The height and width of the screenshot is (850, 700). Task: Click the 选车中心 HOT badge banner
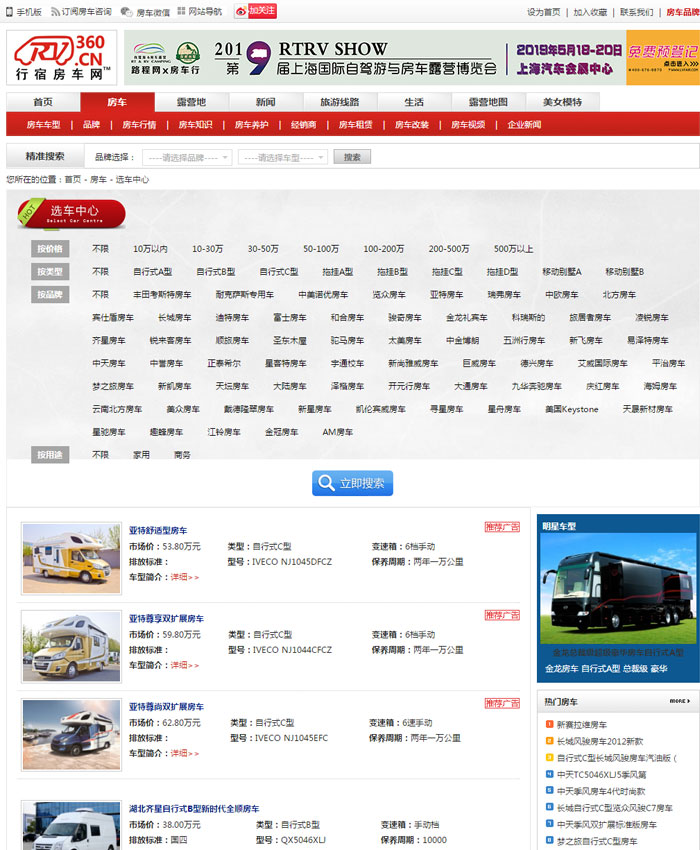click(72, 212)
